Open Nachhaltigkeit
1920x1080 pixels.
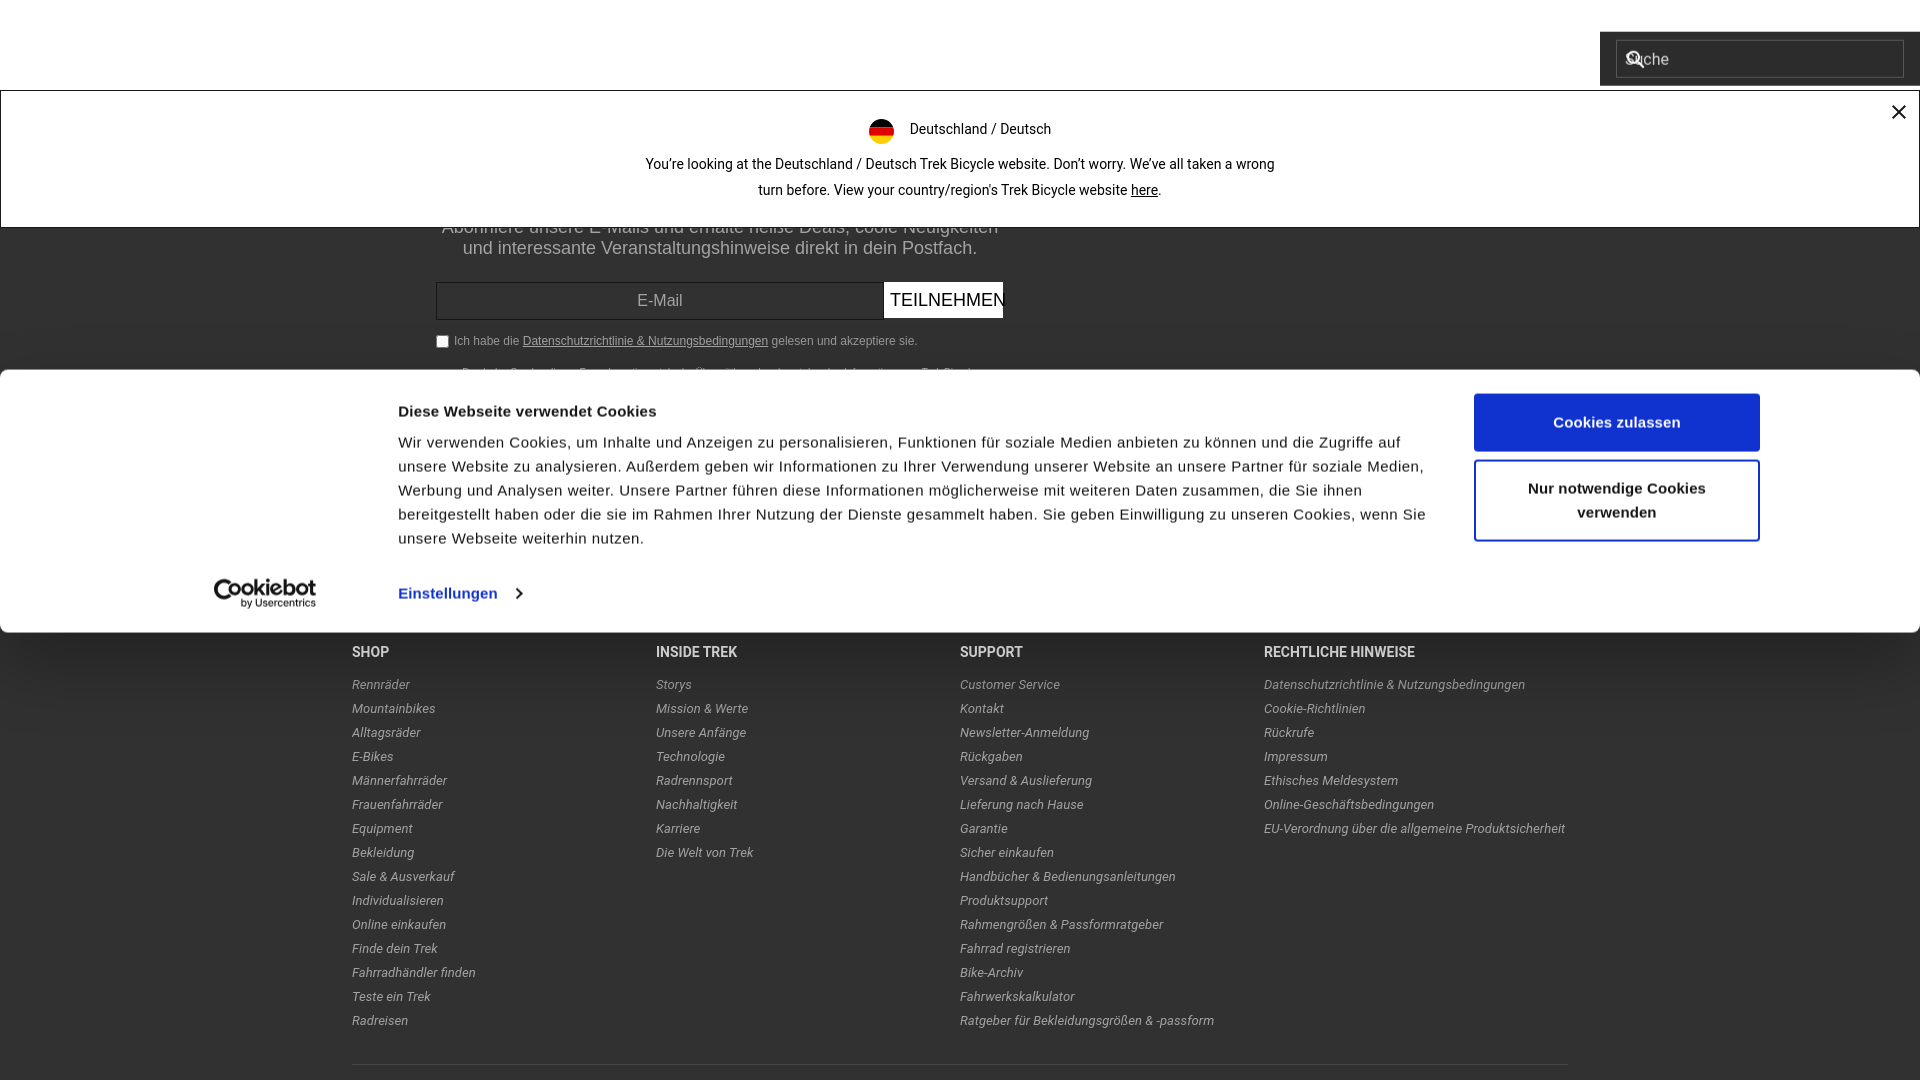pos(696,805)
